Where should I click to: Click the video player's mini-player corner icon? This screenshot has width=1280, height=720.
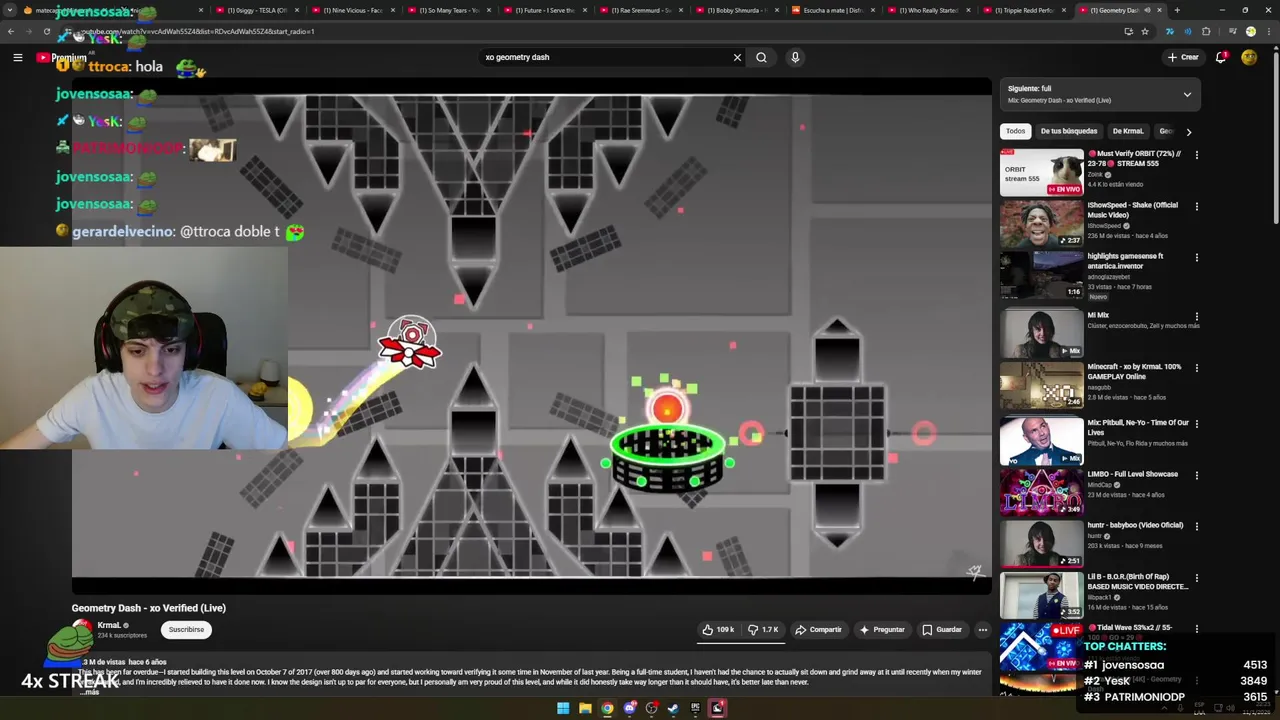click(x=974, y=572)
